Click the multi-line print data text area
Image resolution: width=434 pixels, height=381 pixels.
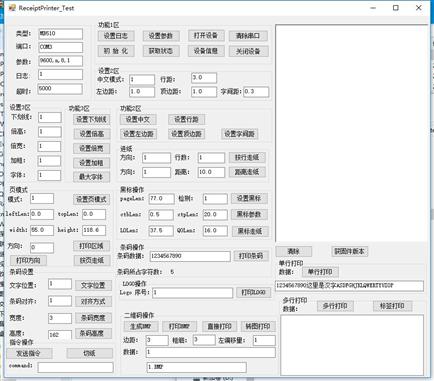[352, 345]
